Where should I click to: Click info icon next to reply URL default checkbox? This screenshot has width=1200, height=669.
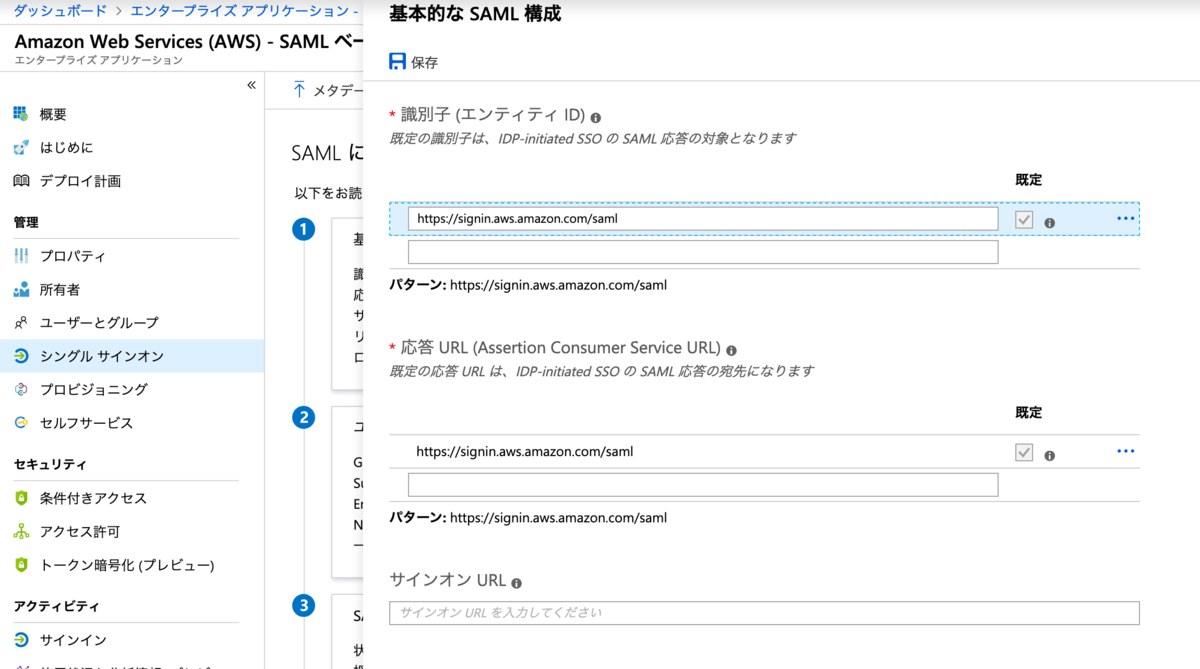coord(1049,455)
